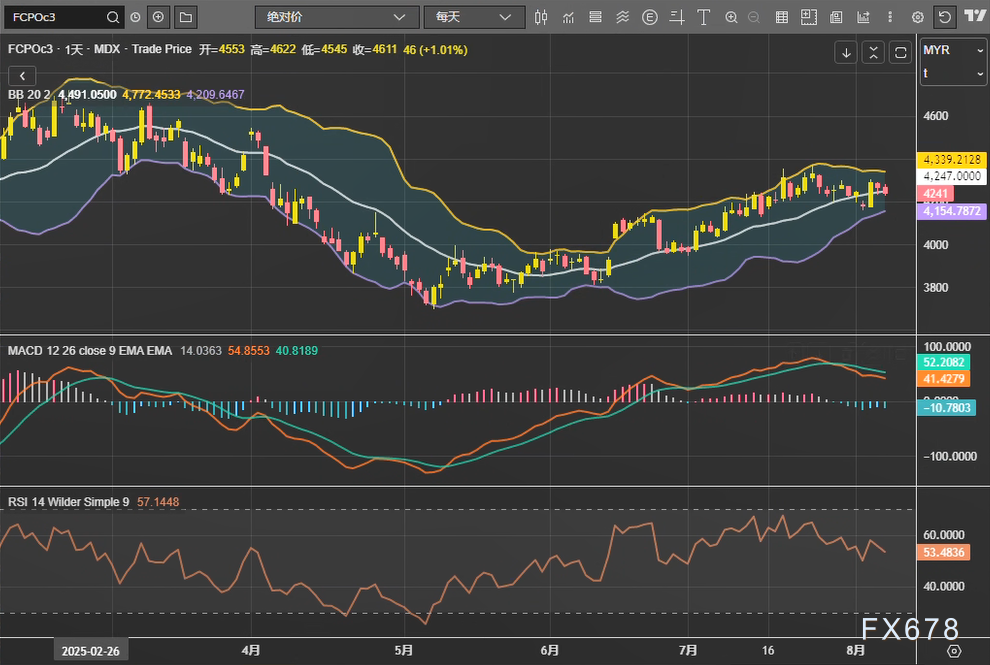Click the encircled E events icon
990x665 pixels.
point(650,17)
